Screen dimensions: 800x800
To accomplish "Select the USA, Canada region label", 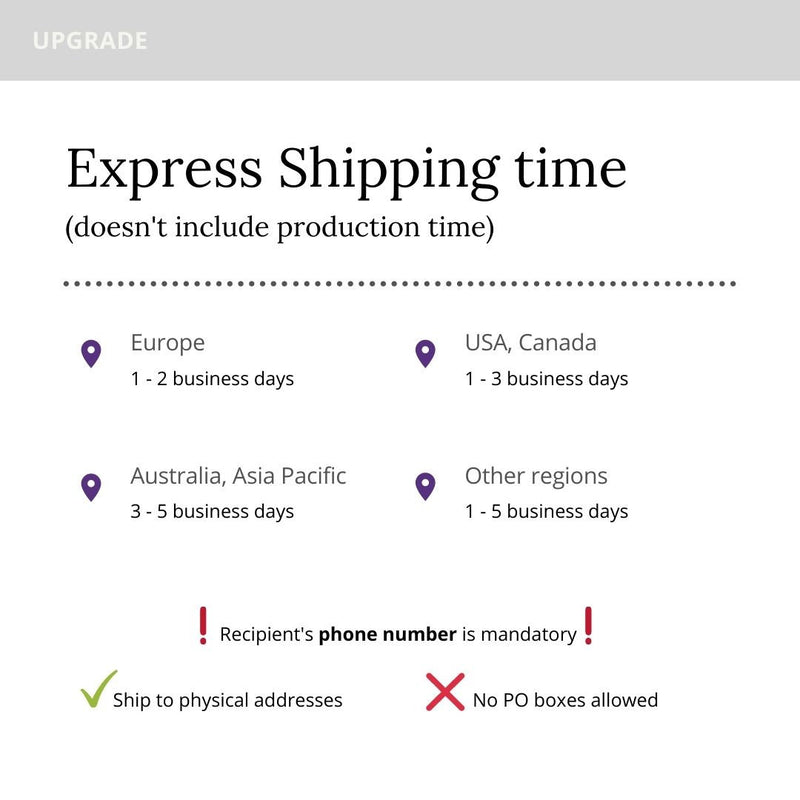I will point(530,342).
